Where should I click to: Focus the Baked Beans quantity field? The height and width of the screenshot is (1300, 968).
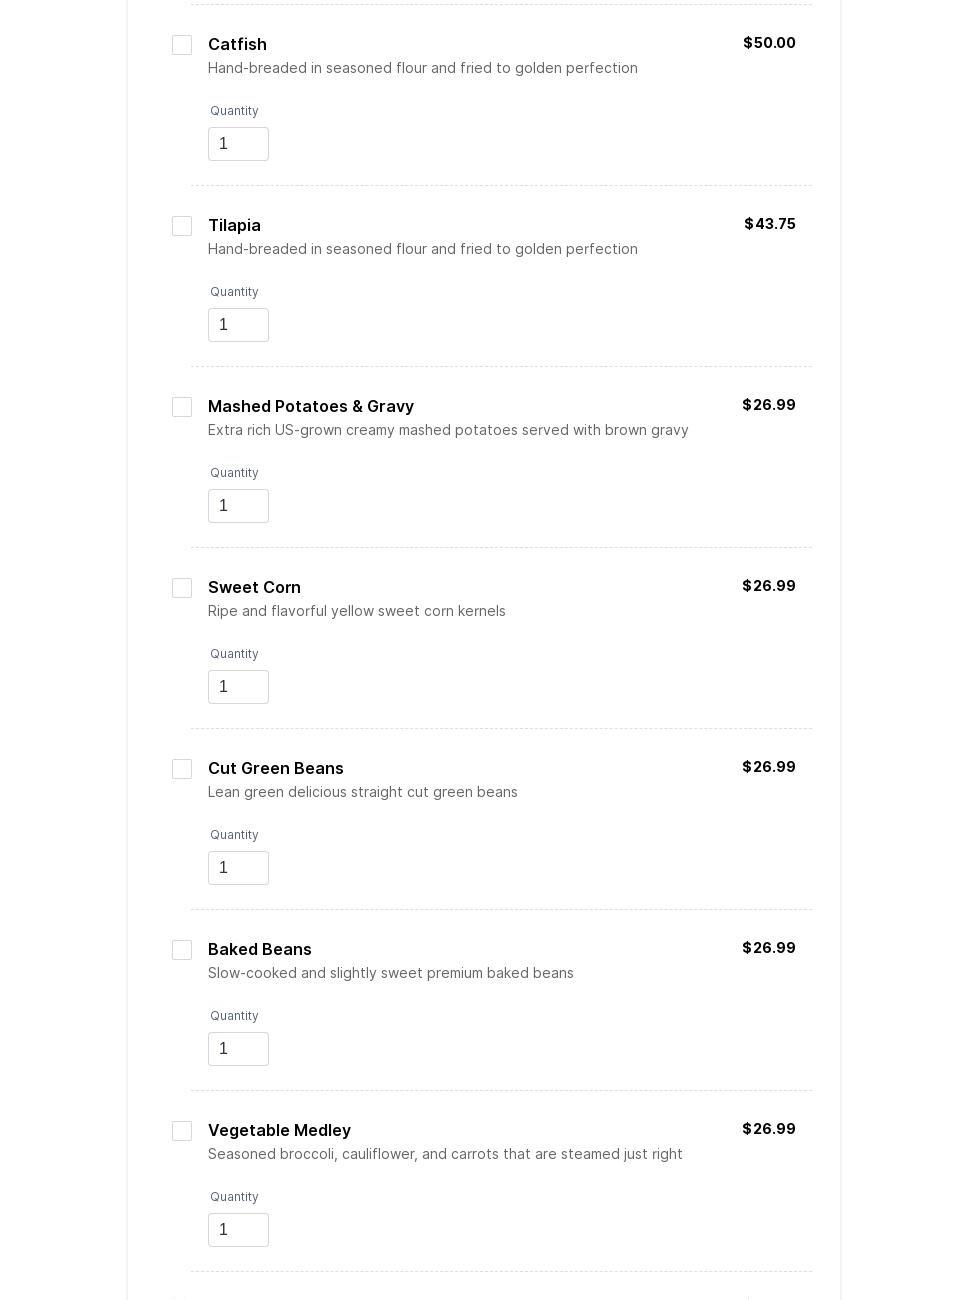tap(238, 1049)
